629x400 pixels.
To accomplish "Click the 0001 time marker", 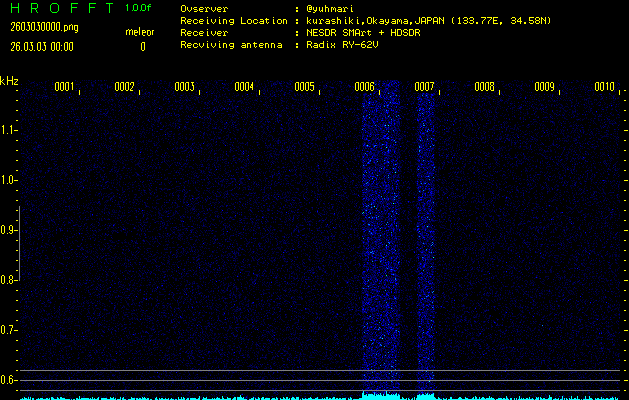I will coord(65,87).
